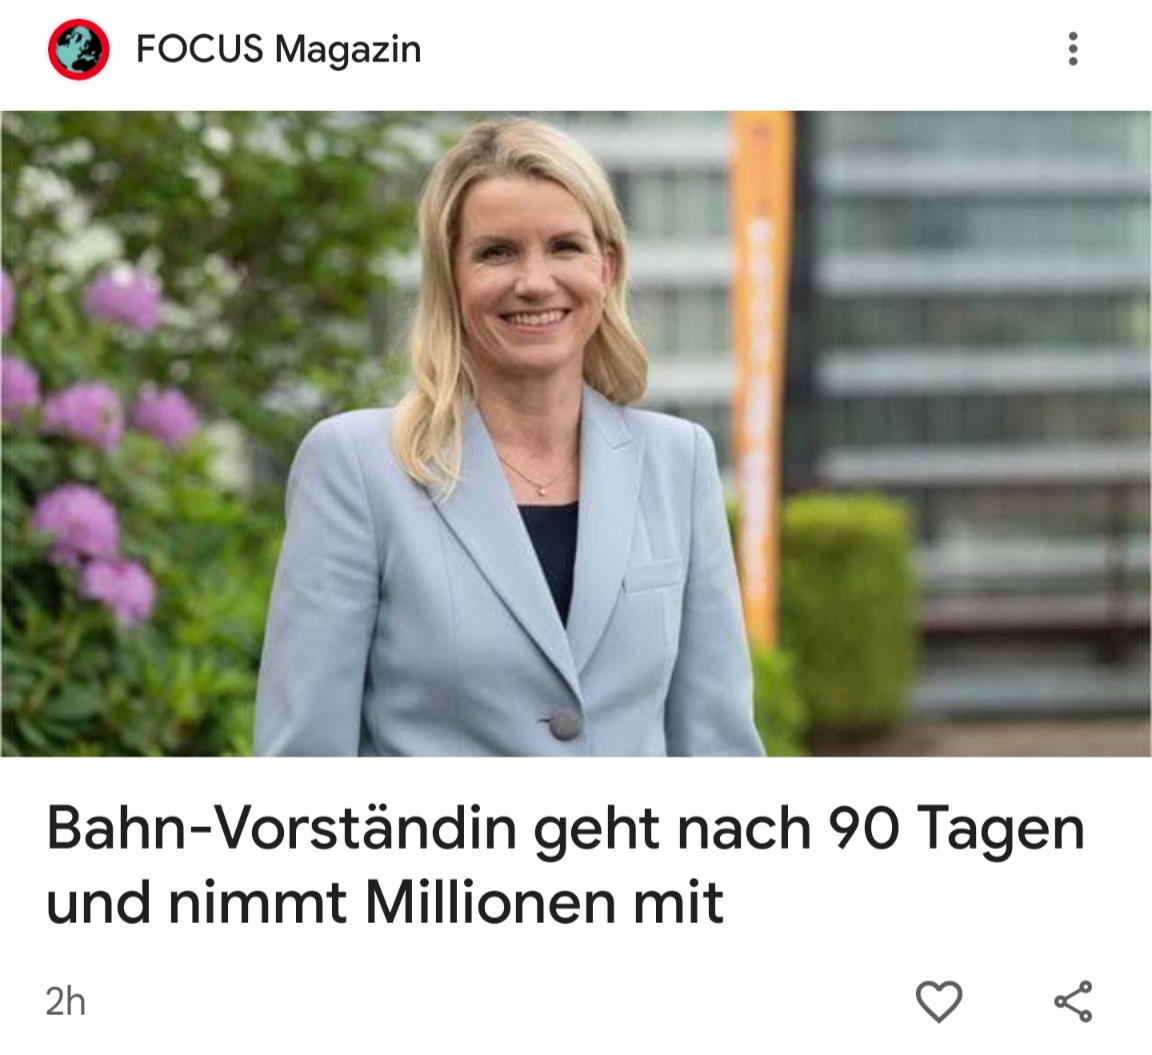Click the headline text '90 Tagen'
Image resolution: width=1152 pixels, height=1055 pixels.
point(957,830)
